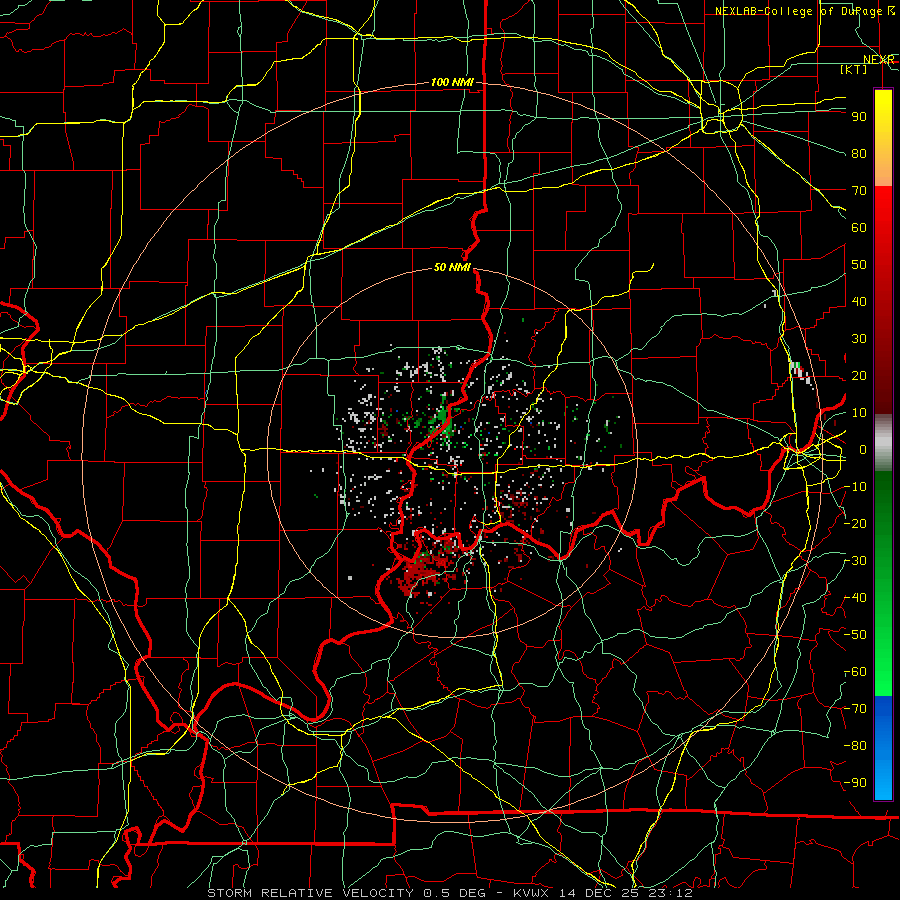Click the "23:12" time in caption
The height and width of the screenshot is (900, 900).
(x=670, y=893)
